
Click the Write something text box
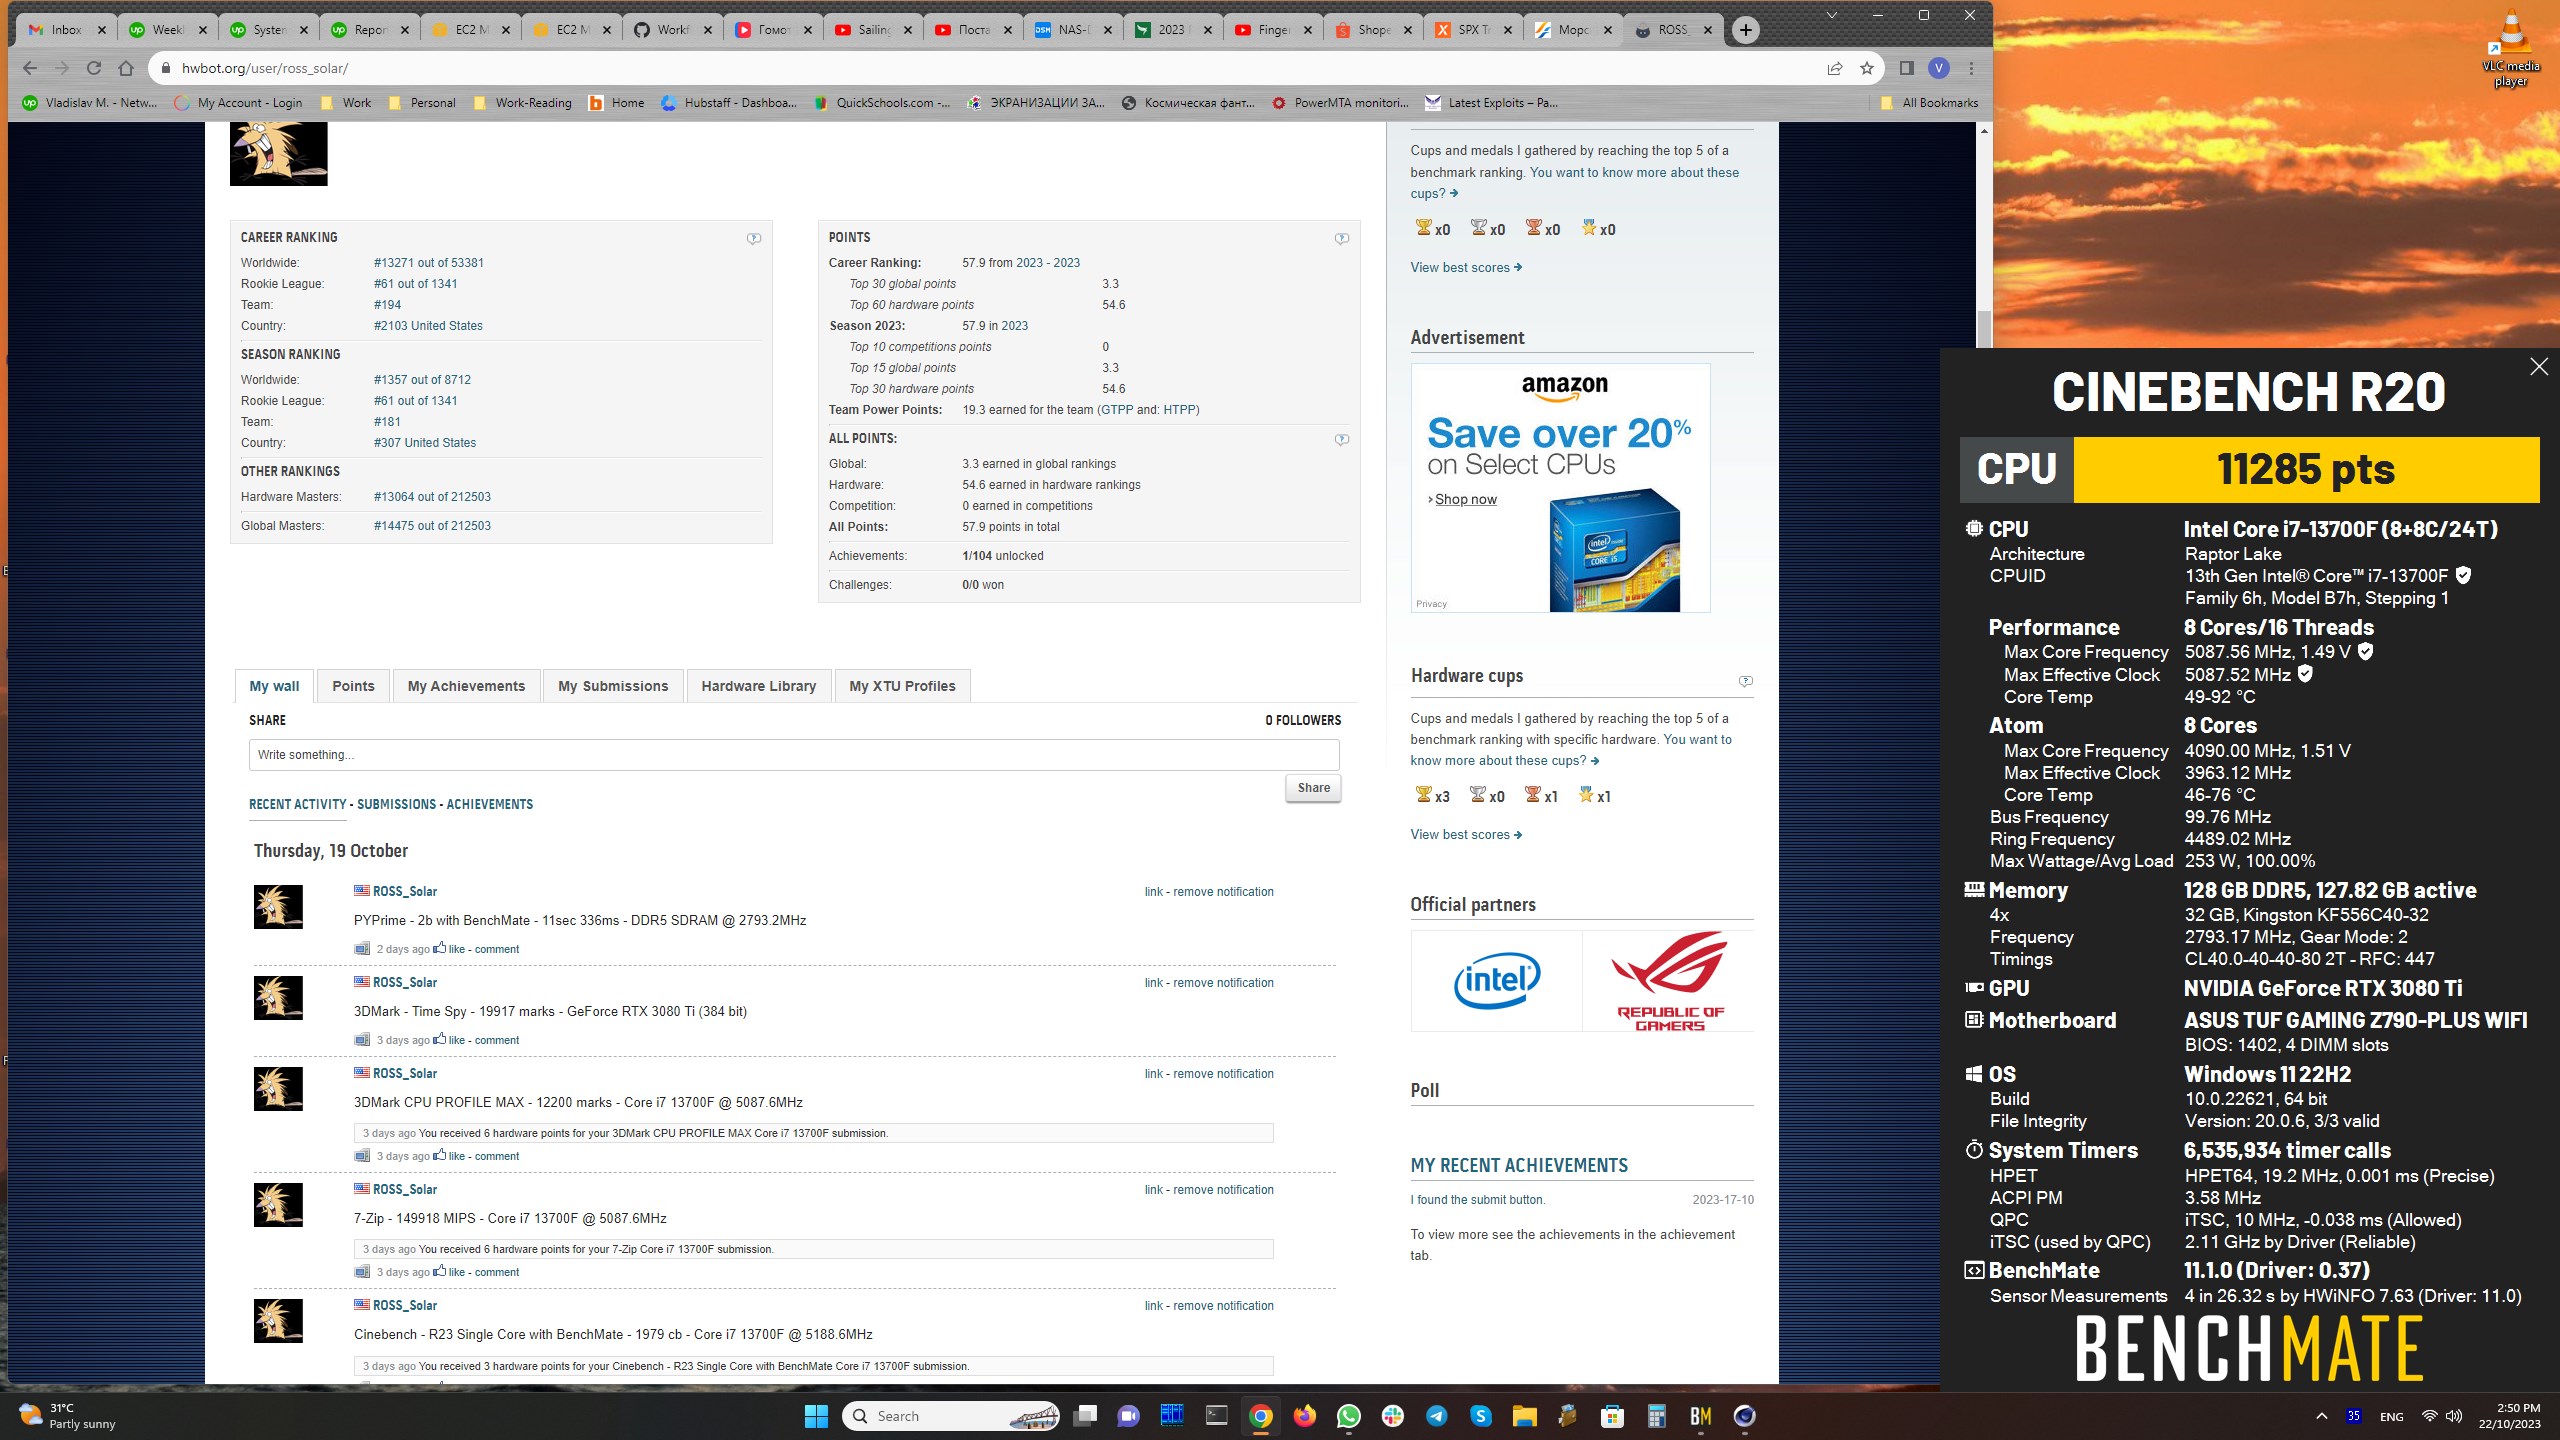coord(794,755)
